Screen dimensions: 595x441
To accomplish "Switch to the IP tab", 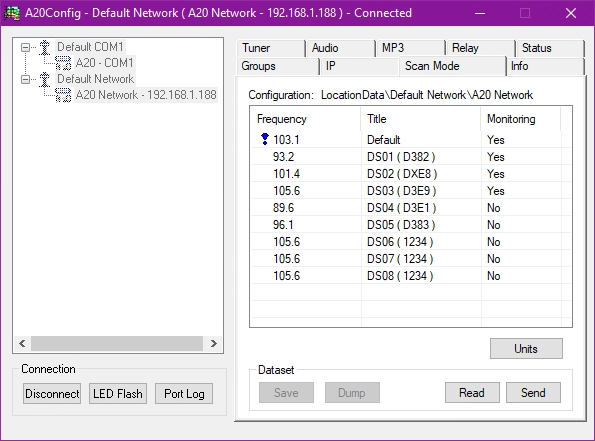I will point(359,66).
